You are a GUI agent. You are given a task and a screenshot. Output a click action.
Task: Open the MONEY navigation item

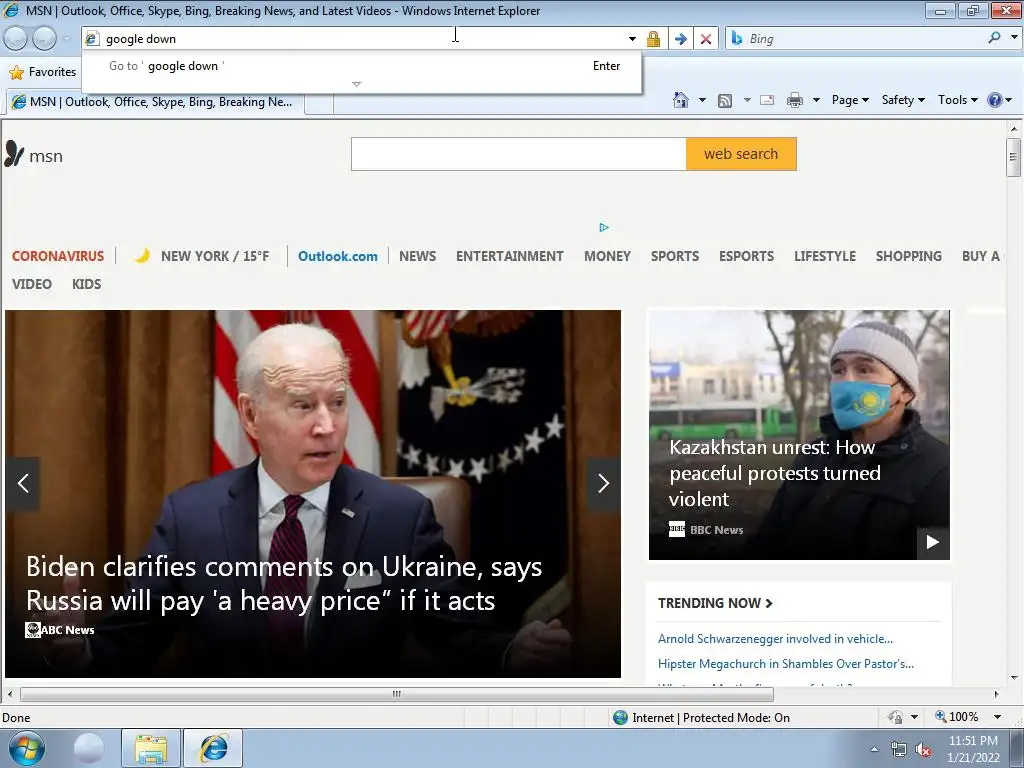607,256
